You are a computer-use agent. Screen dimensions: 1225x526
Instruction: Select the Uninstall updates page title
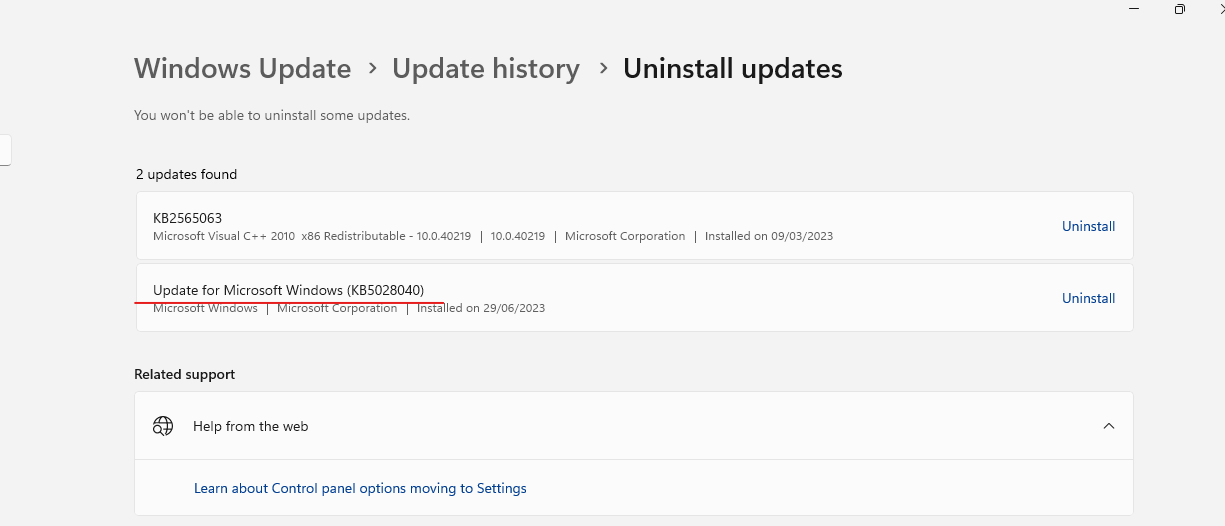pos(733,68)
